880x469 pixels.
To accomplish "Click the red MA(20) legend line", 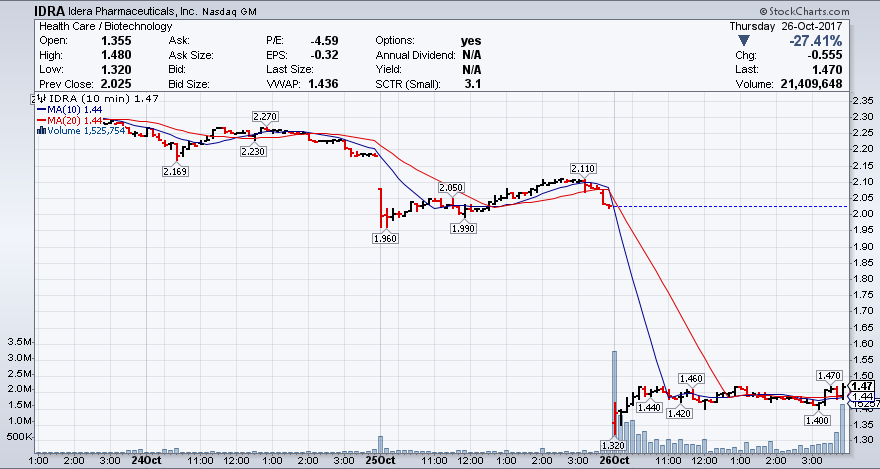I will tap(41, 120).
